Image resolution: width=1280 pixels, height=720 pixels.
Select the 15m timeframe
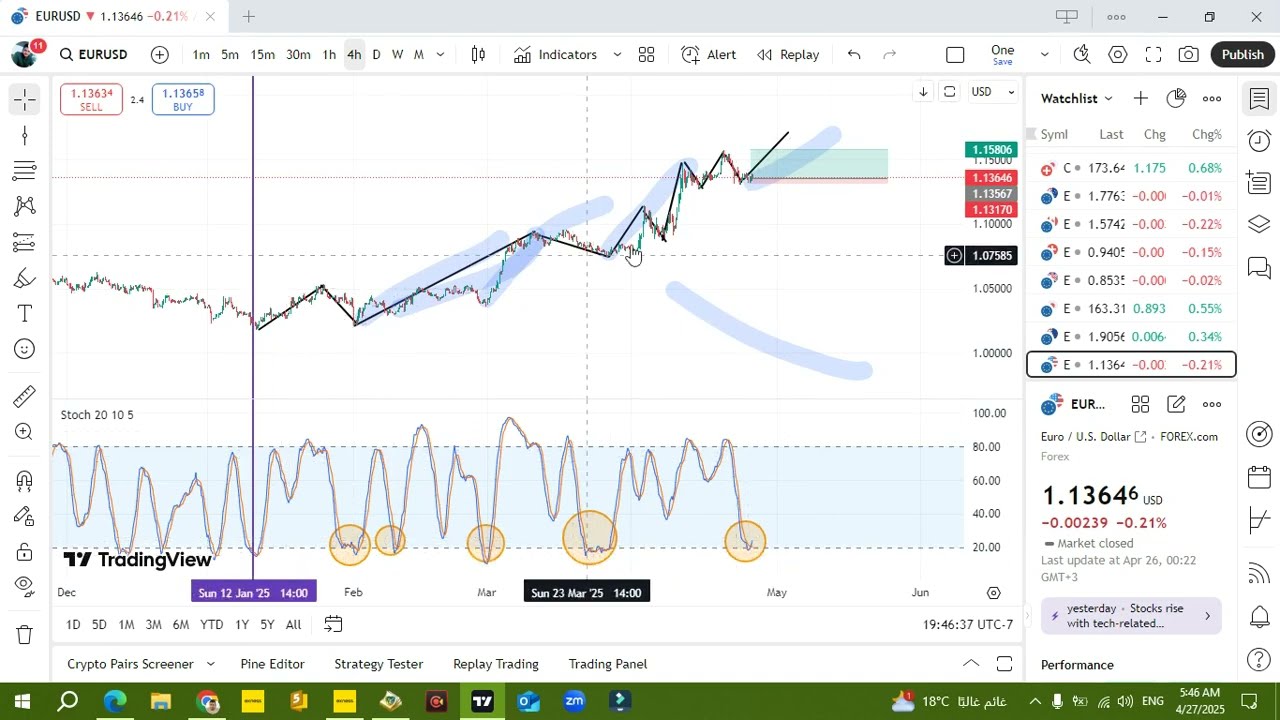click(x=263, y=55)
